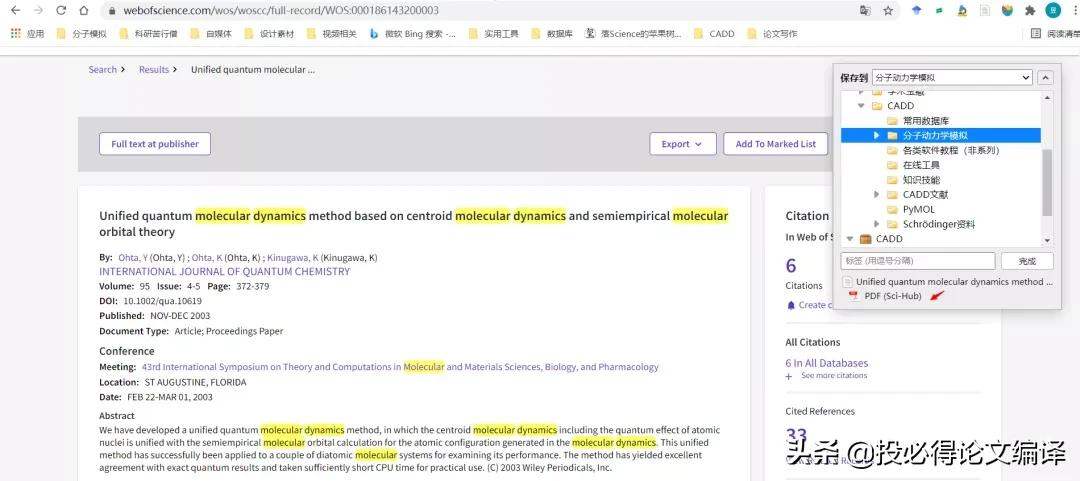Click the DOI value 10.1002/qua.10619
The height and width of the screenshot is (481, 1080).
tap(163, 301)
